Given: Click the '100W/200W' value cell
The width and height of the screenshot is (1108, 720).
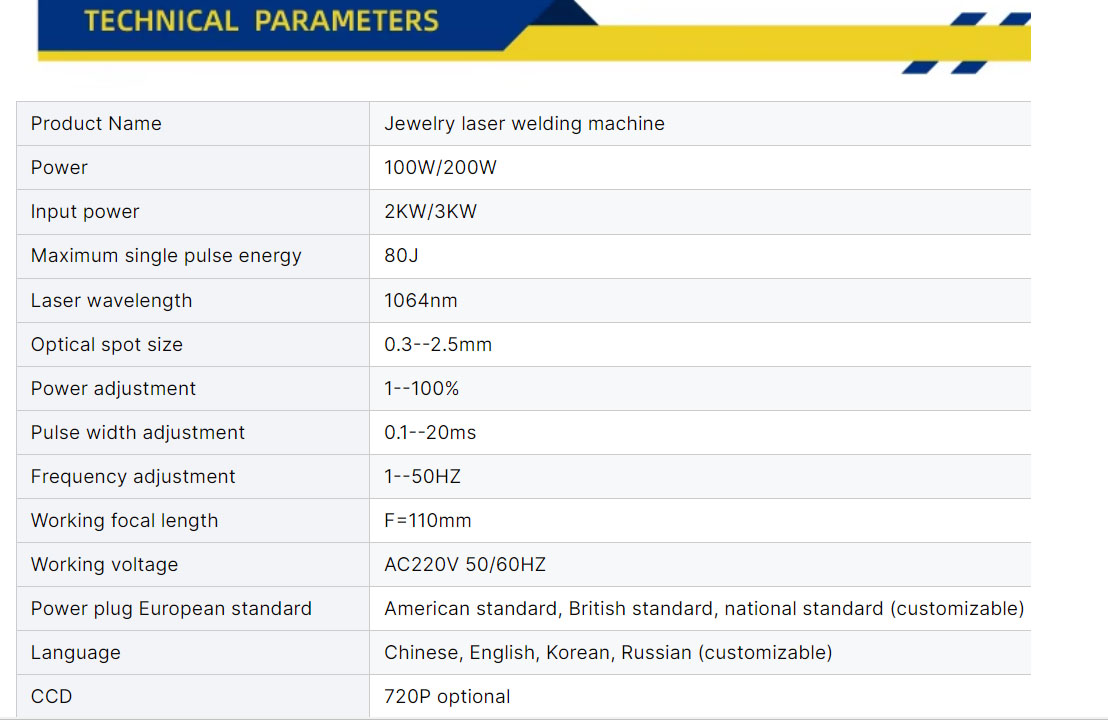Looking at the screenshot, I should coord(700,167).
